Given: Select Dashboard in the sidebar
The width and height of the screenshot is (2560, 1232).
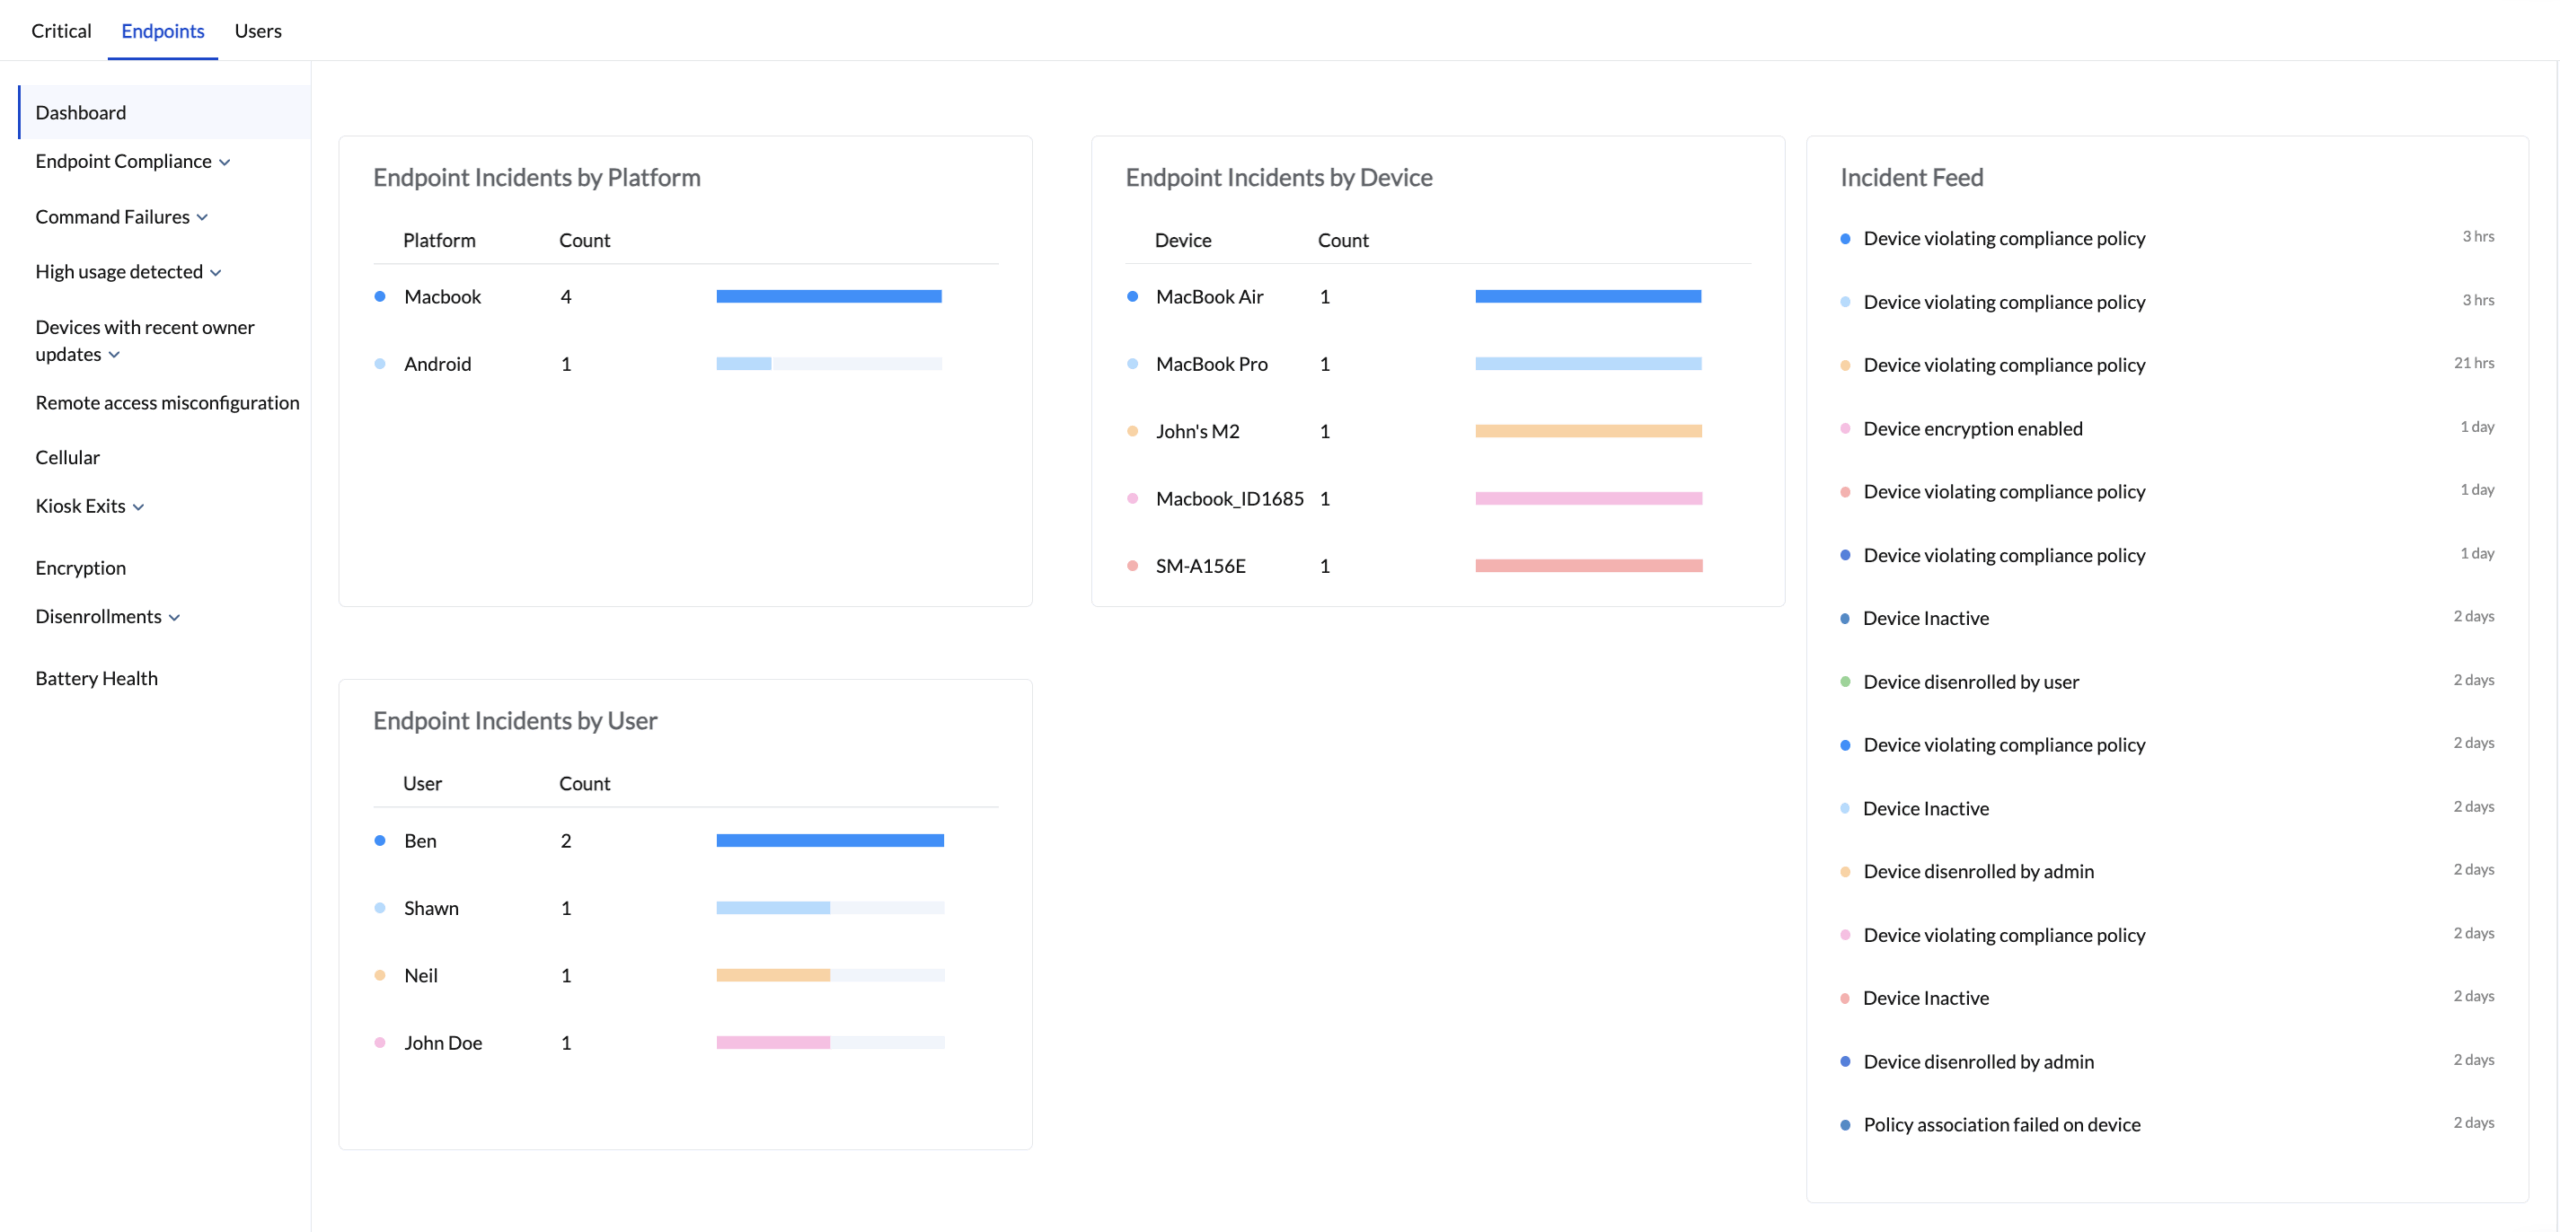Looking at the screenshot, I should 80,113.
